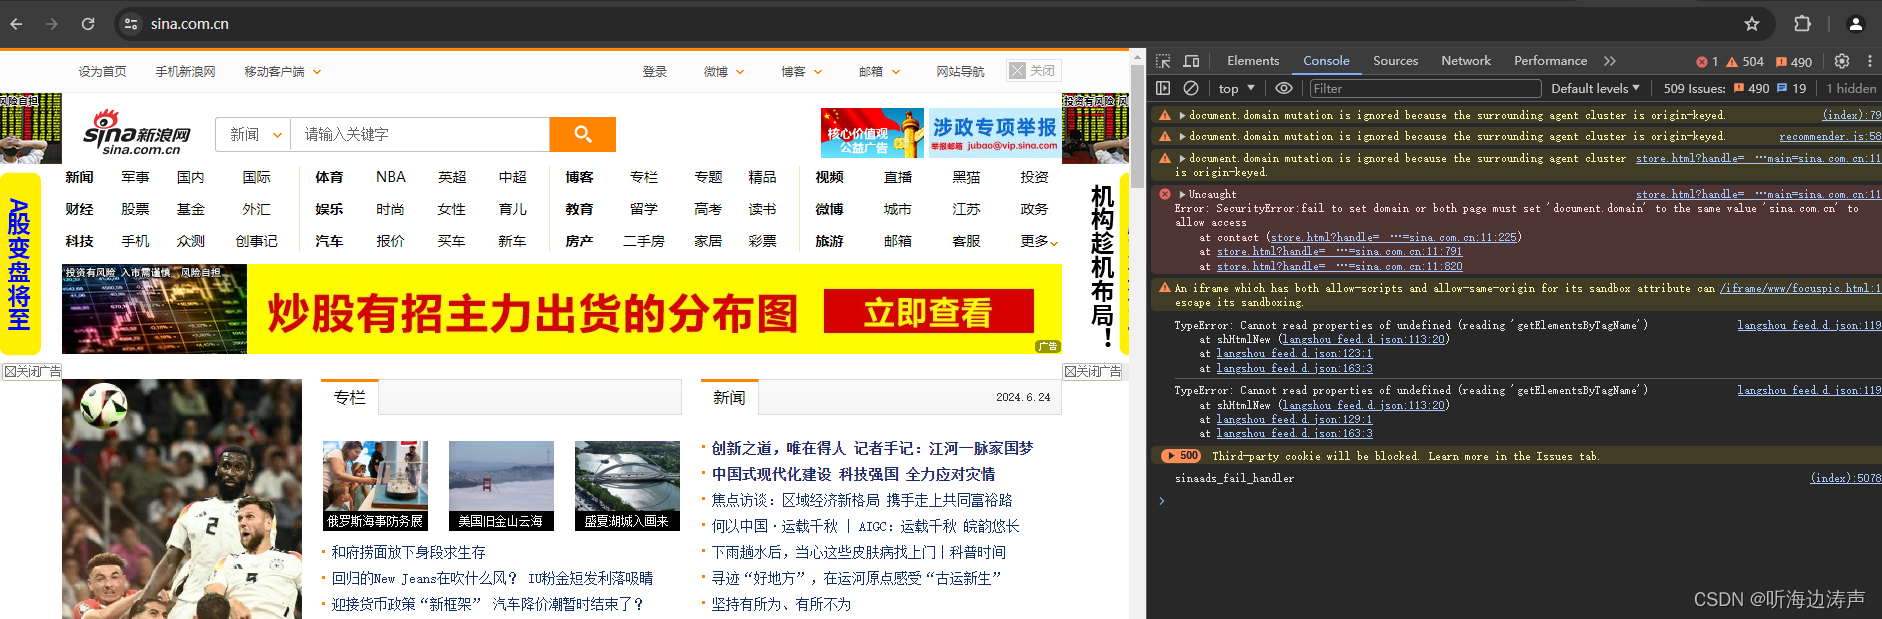Show more DevTools tabs chevron
This screenshot has width=1882, height=619.
pos(1609,61)
